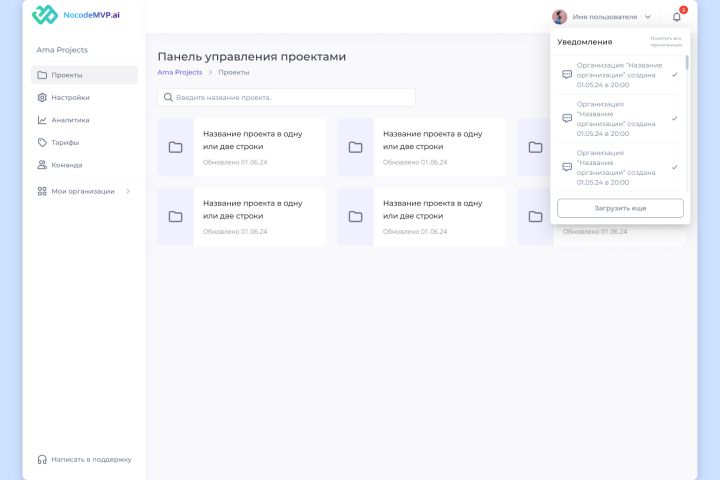Image resolution: width=720 pixels, height=480 pixels.
Task: Open the Имя пользователя dropdown arrow
Action: click(648, 17)
